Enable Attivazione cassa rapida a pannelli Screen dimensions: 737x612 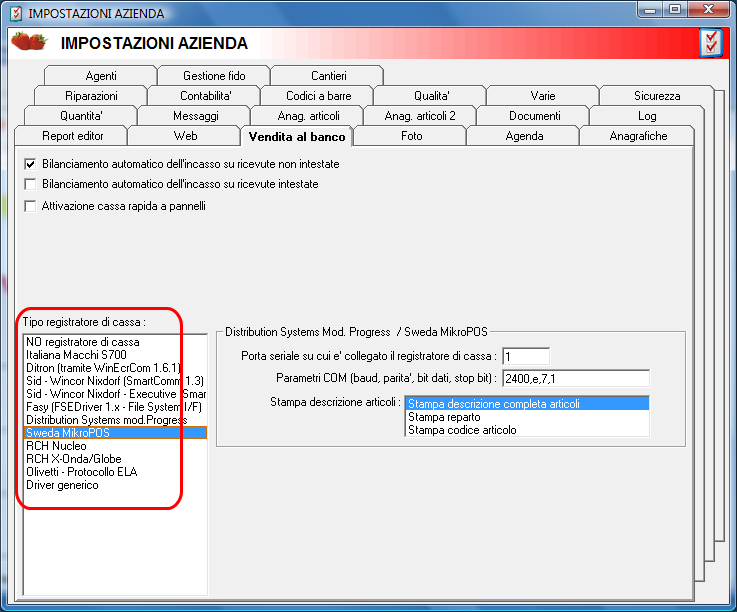pos(31,206)
